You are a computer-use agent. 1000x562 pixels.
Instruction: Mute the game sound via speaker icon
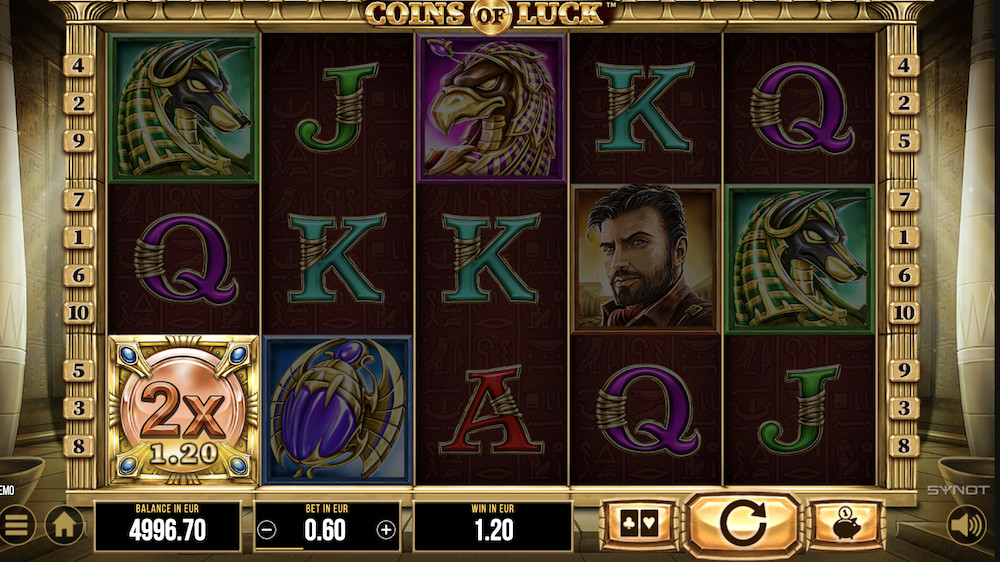[966, 524]
